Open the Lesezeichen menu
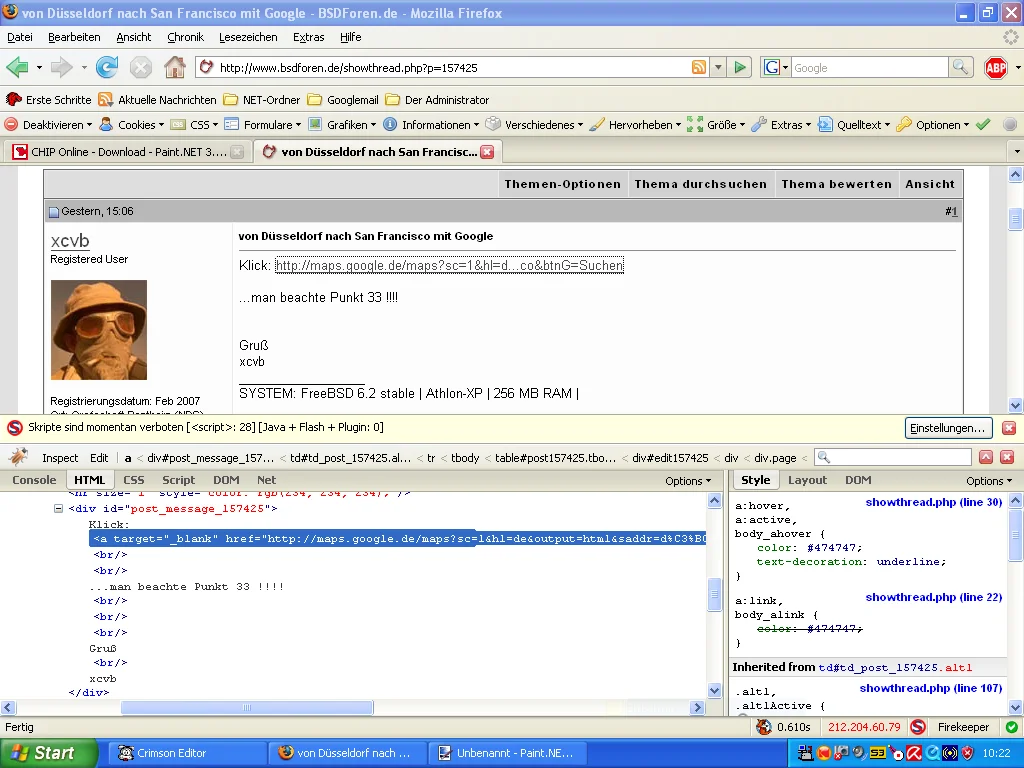 pos(248,37)
